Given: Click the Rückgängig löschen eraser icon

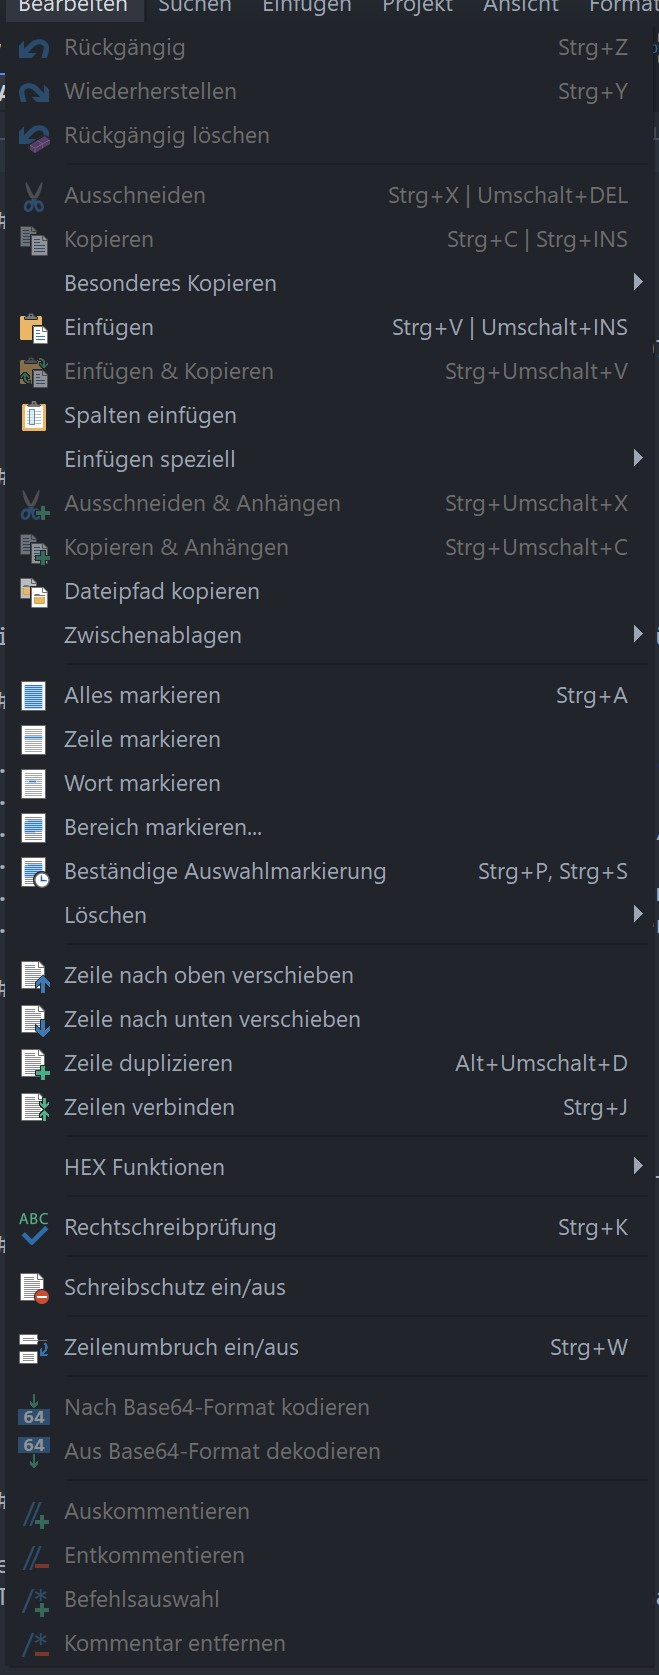Looking at the screenshot, I should click(34, 136).
